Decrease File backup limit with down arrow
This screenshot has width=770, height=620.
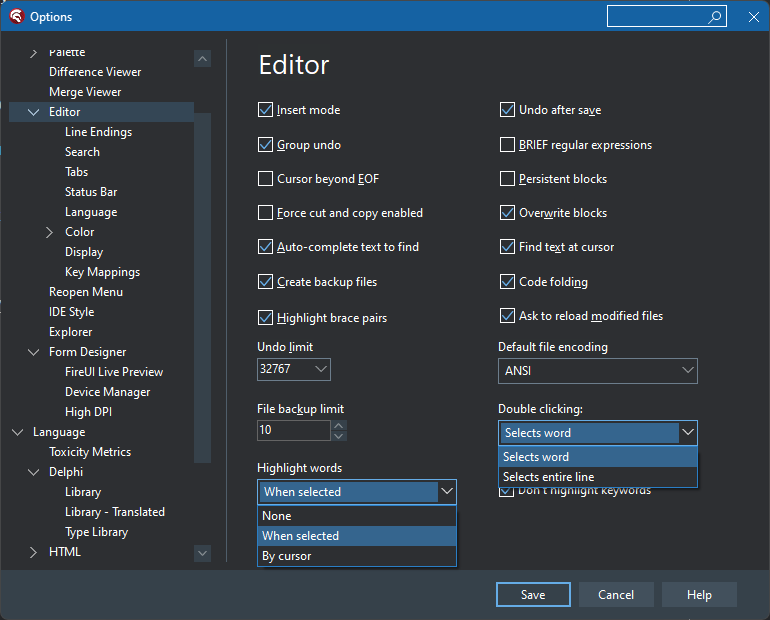[x=339, y=436]
